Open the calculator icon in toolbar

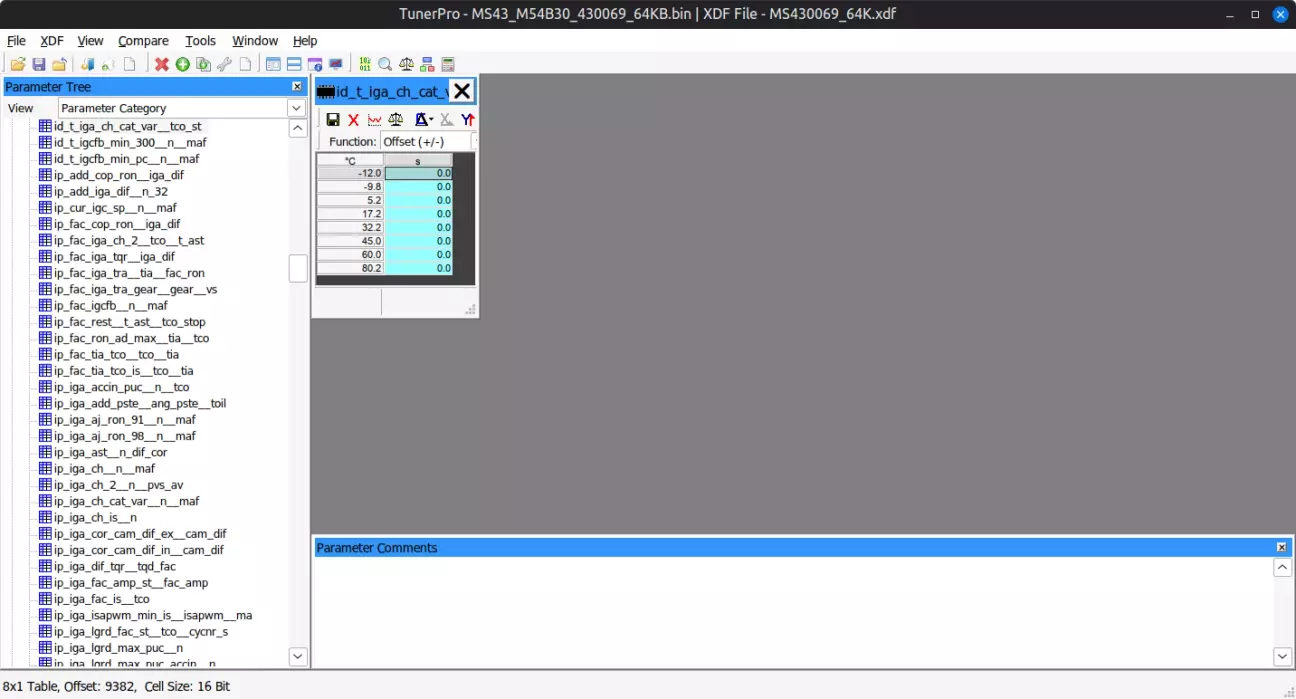coord(448,65)
